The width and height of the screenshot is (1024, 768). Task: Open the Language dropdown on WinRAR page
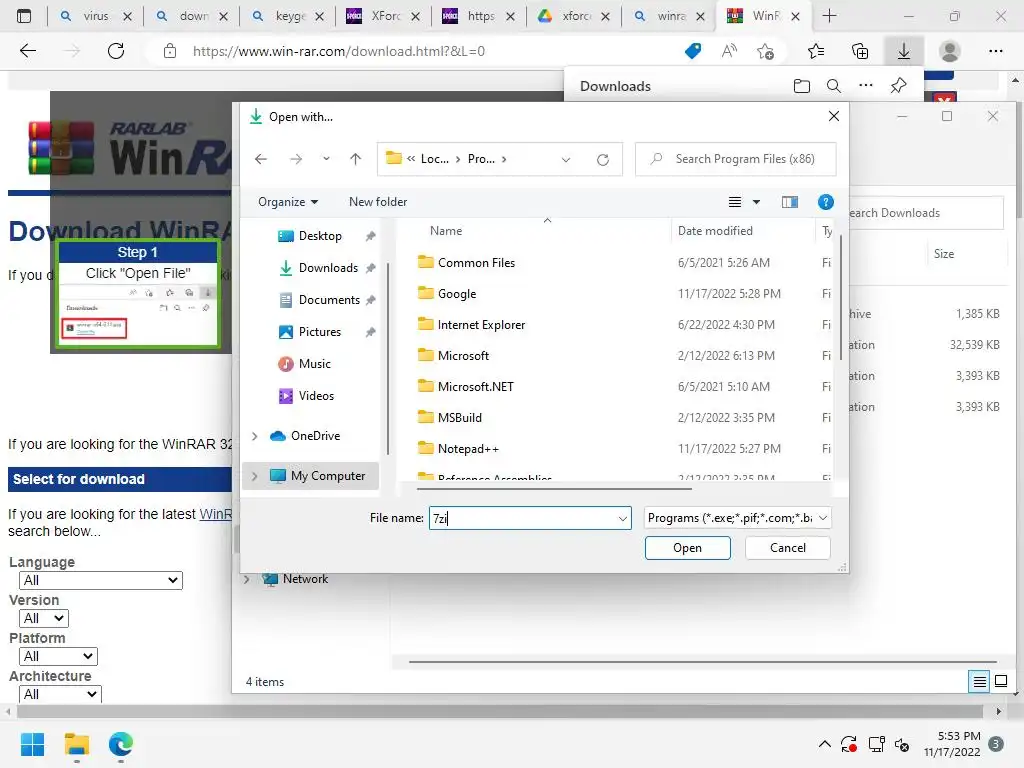(101, 581)
